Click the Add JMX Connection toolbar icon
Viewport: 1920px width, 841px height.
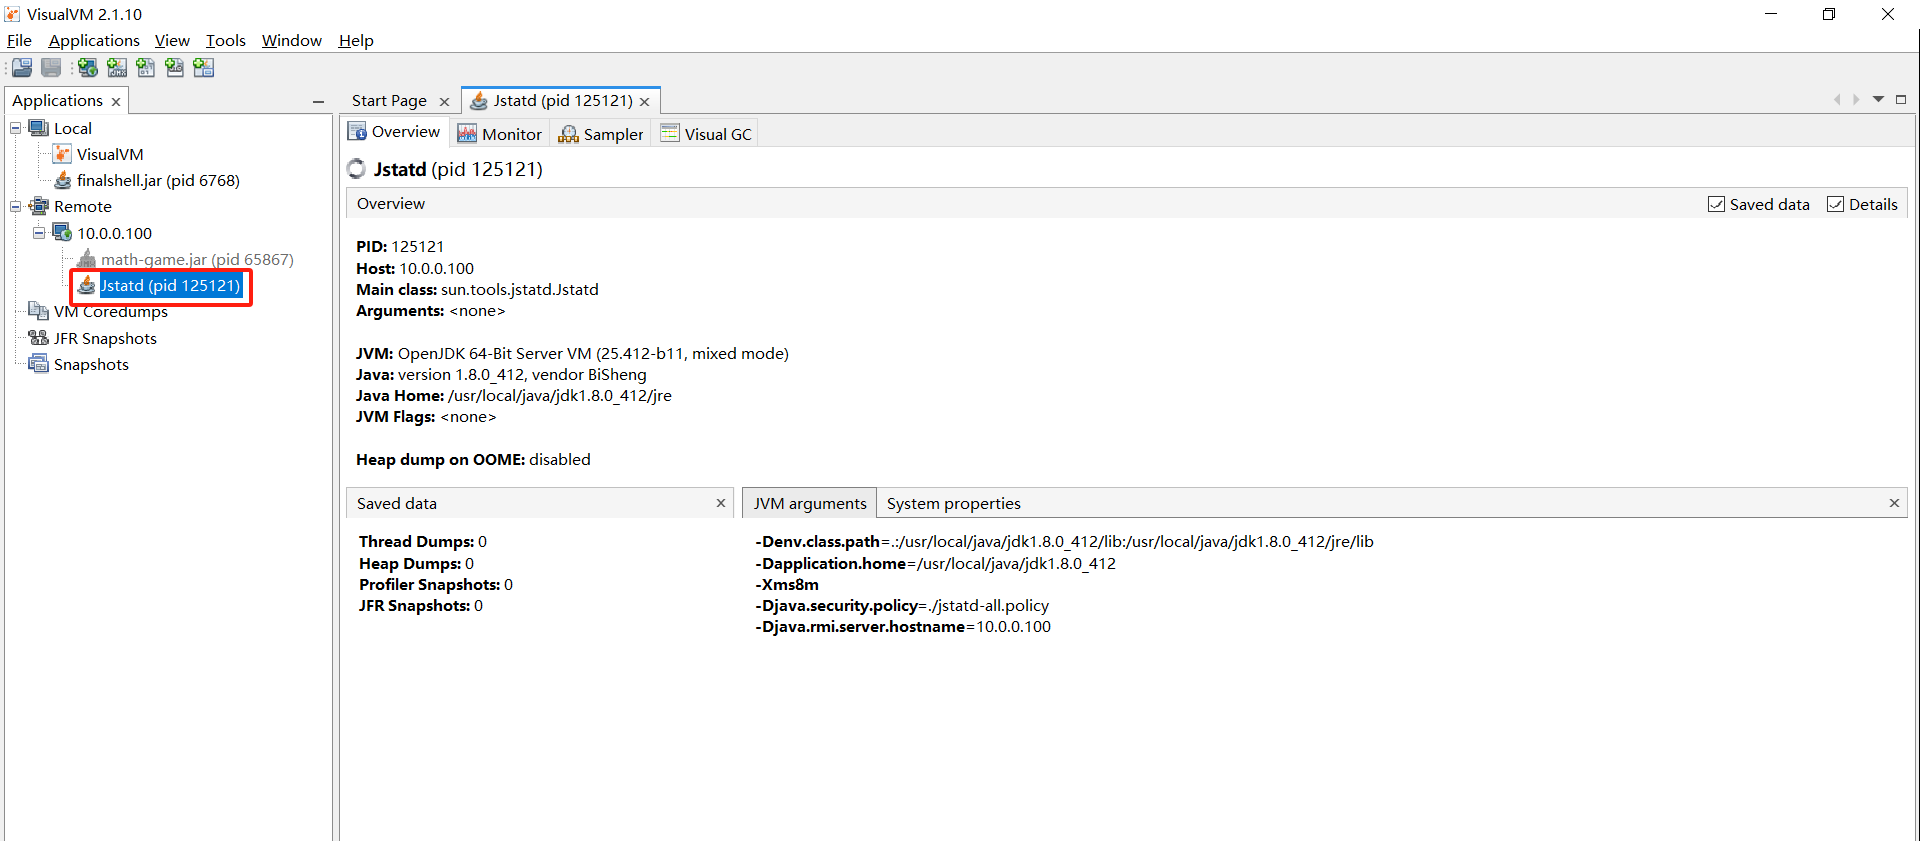pos(117,68)
